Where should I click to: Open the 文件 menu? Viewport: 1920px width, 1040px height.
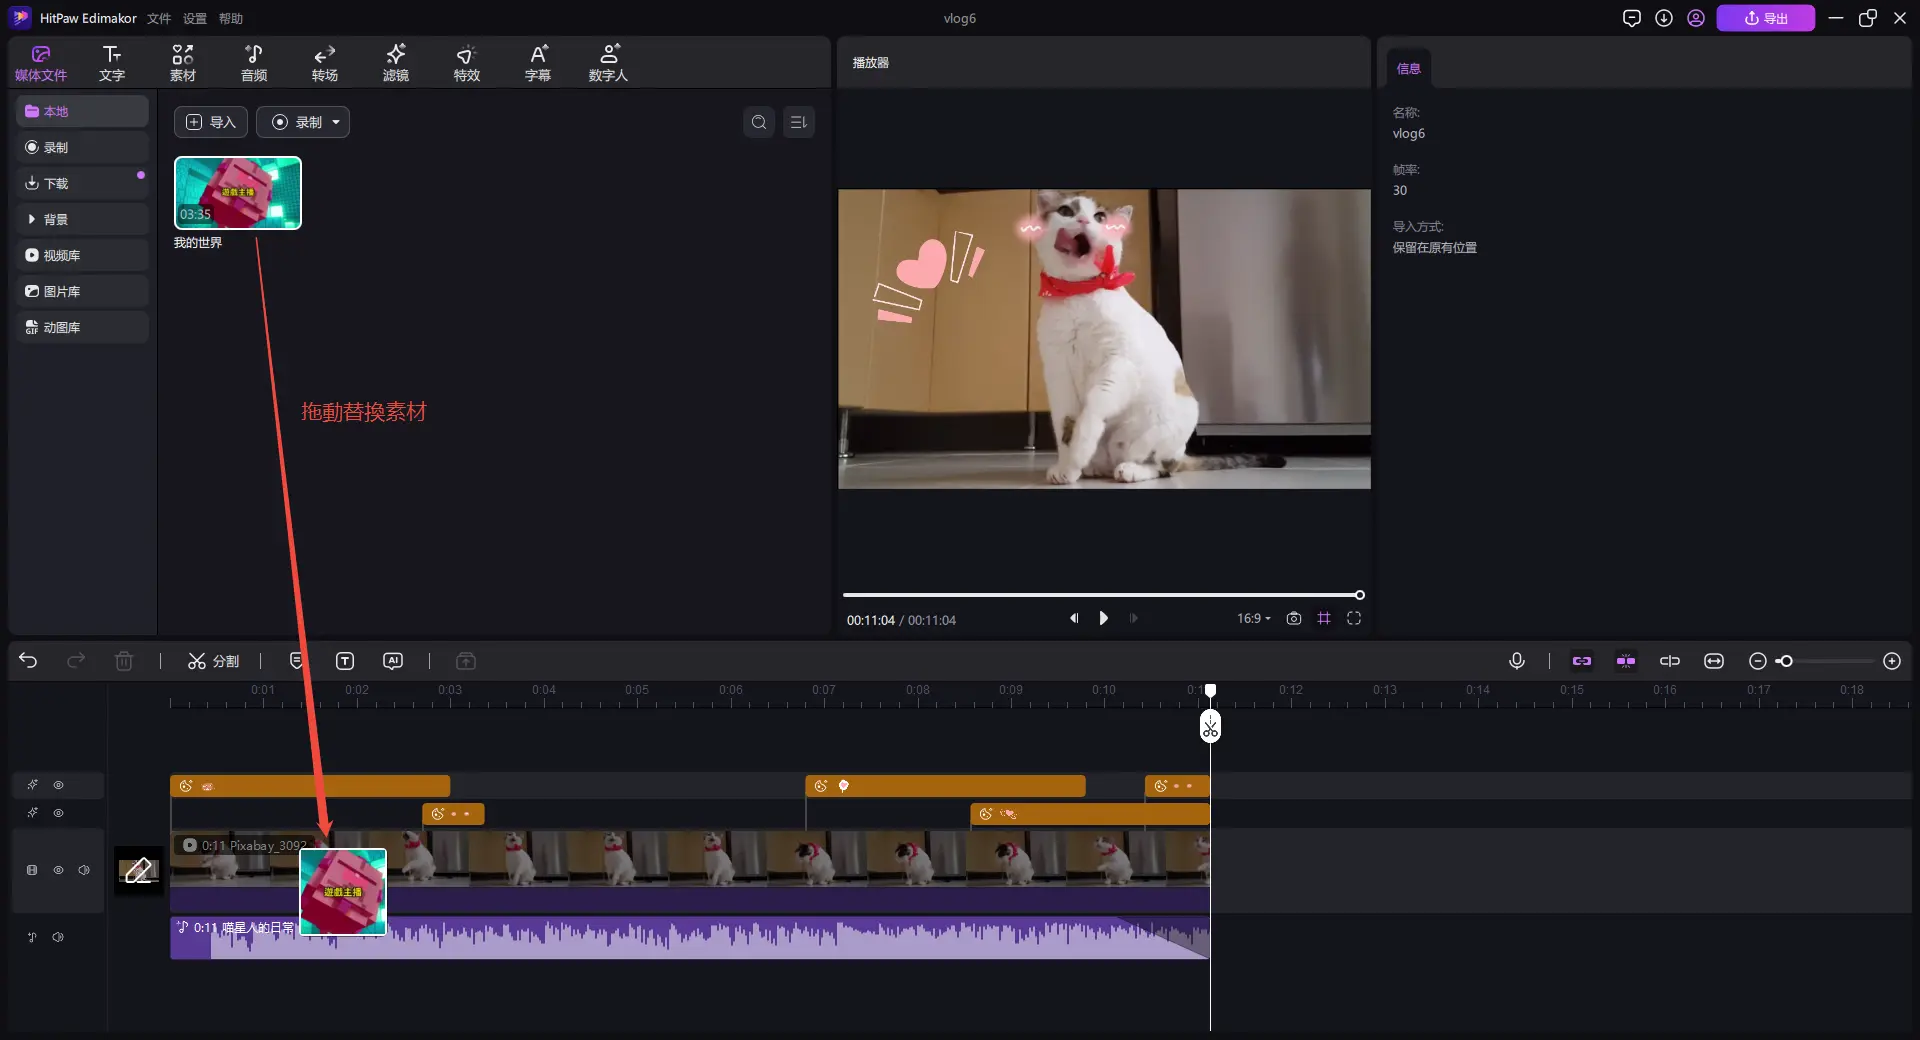click(x=159, y=18)
